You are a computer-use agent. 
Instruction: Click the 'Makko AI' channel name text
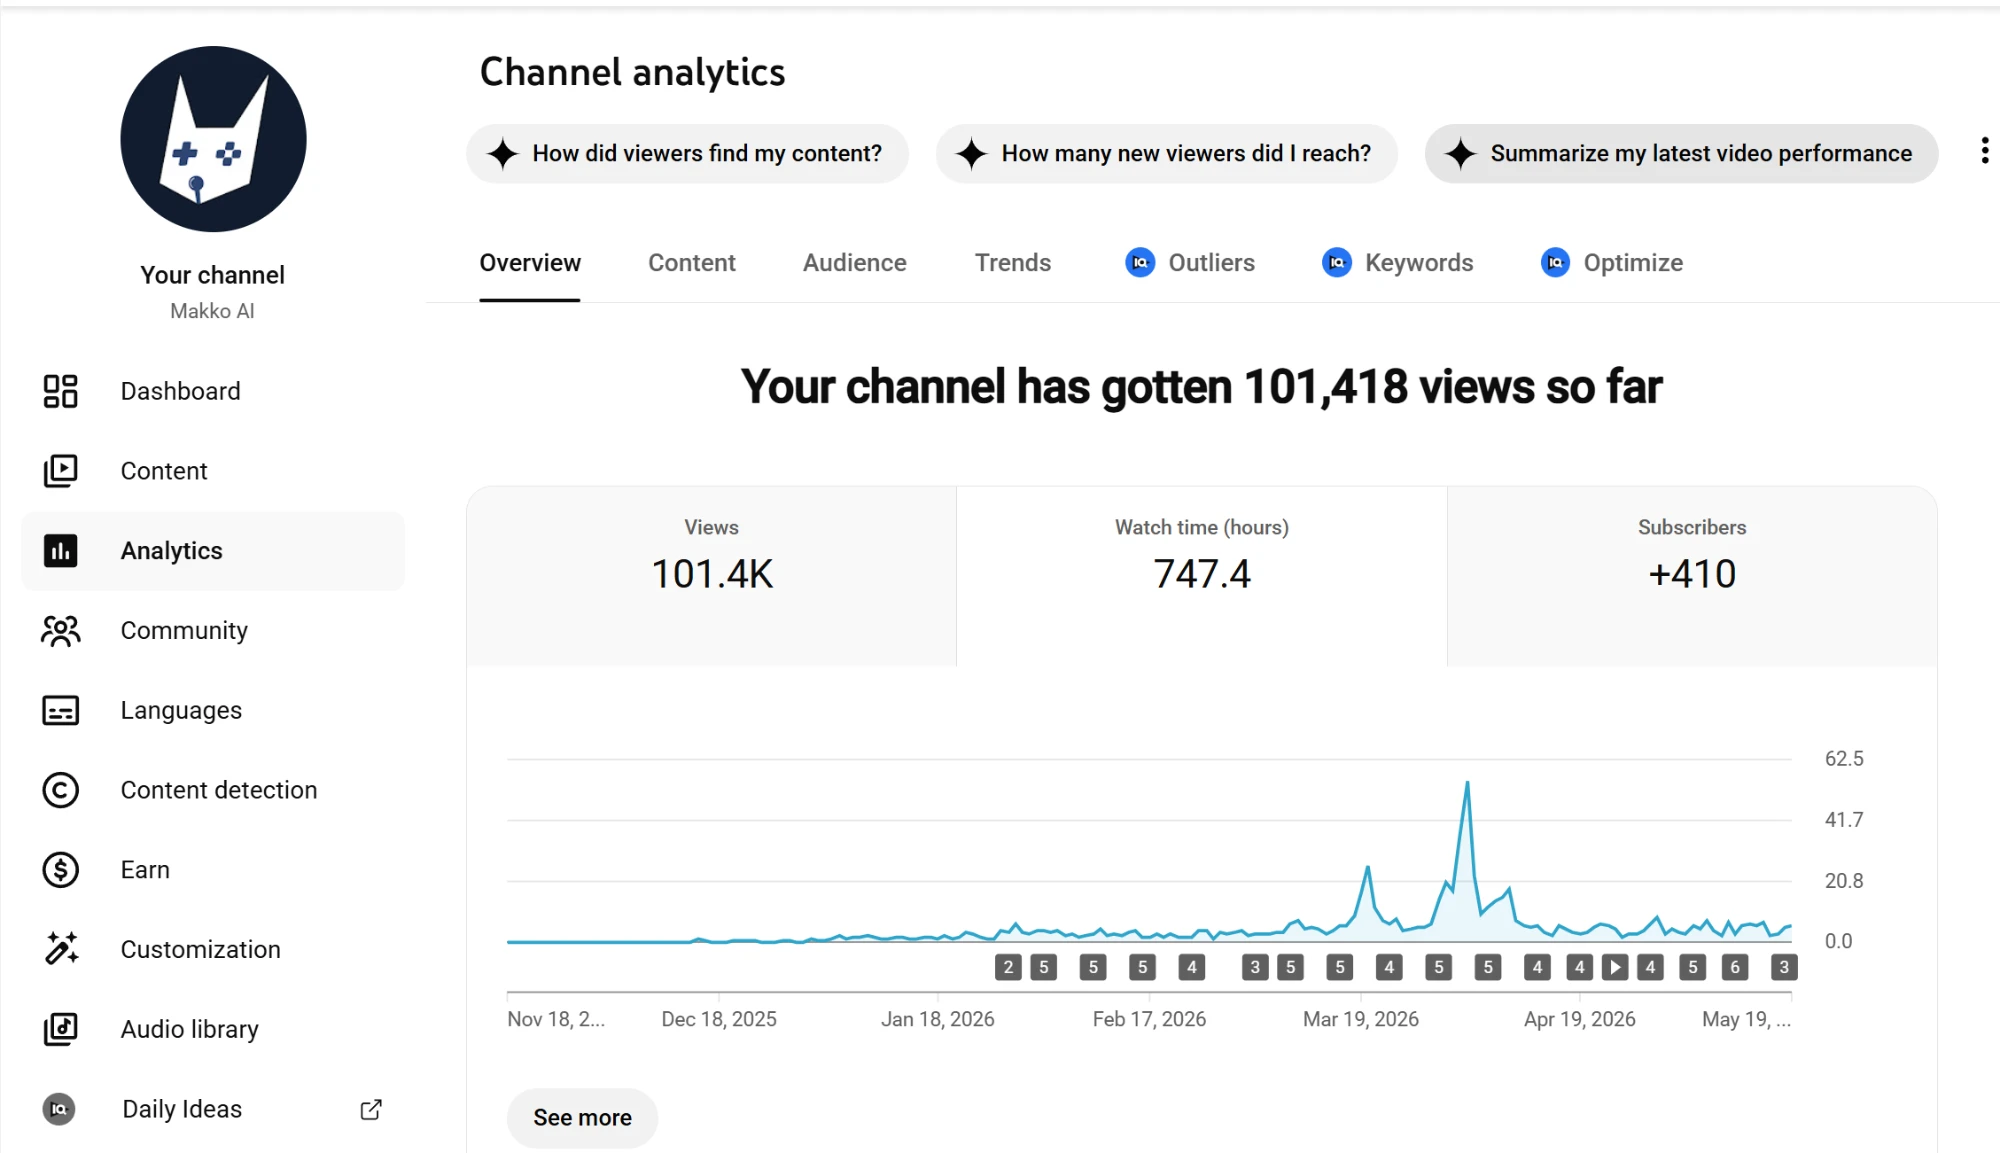click(x=212, y=311)
